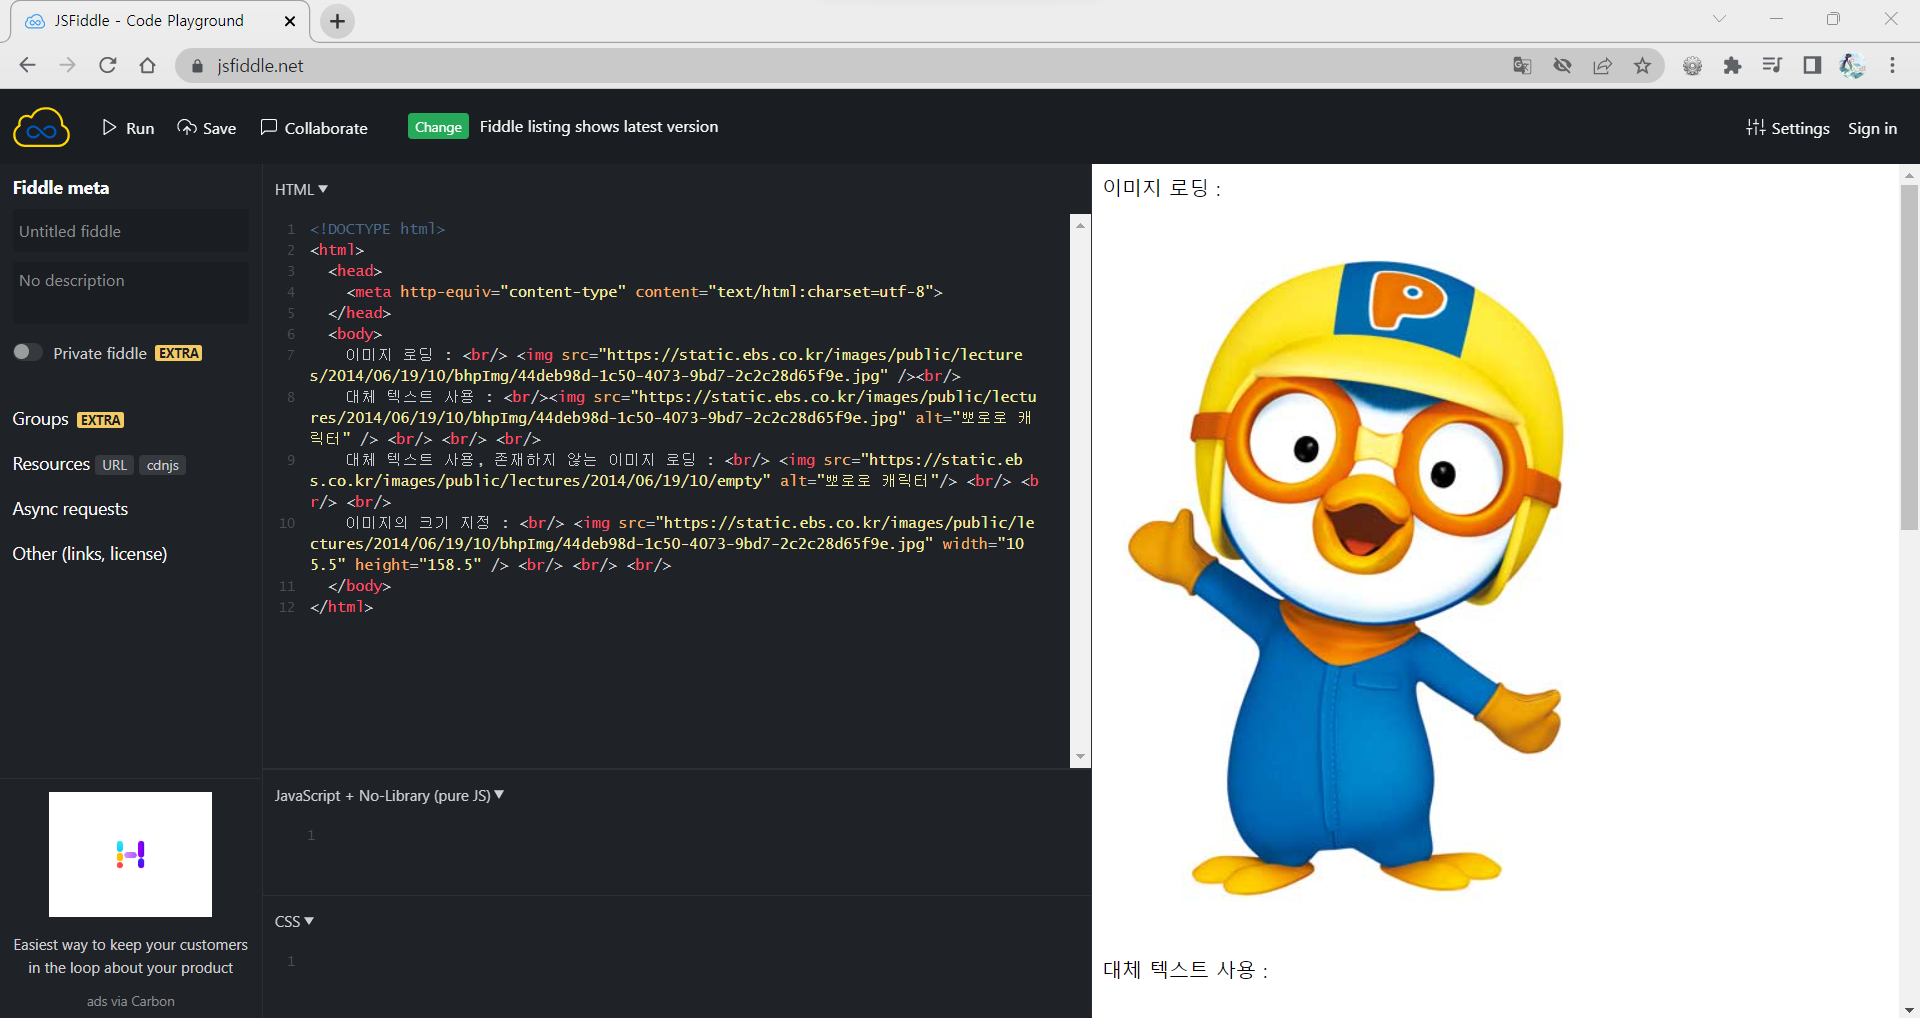Click the result pane scrollbar thumb
Image resolution: width=1920 pixels, height=1018 pixels.
click(1909, 357)
